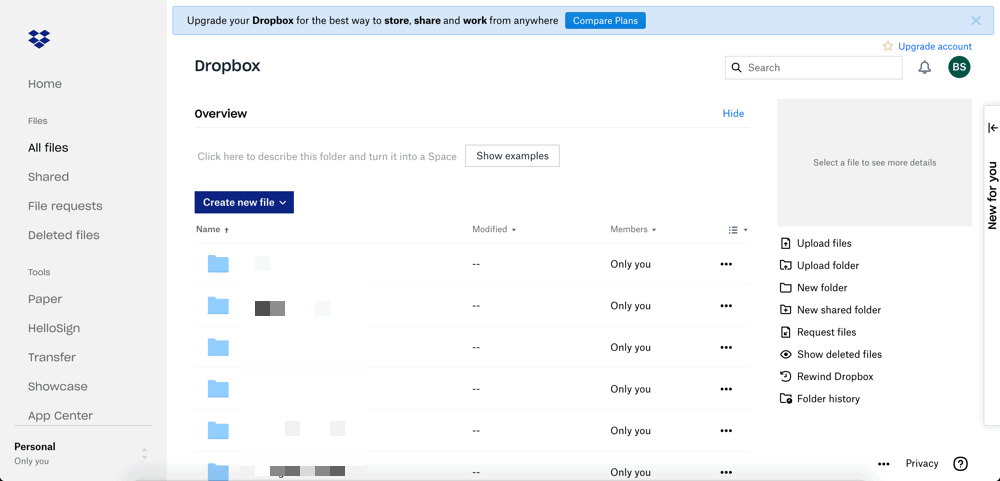Open the first folder row's ellipsis menu
Screen dimensions: 1000x481
[x=726, y=264]
